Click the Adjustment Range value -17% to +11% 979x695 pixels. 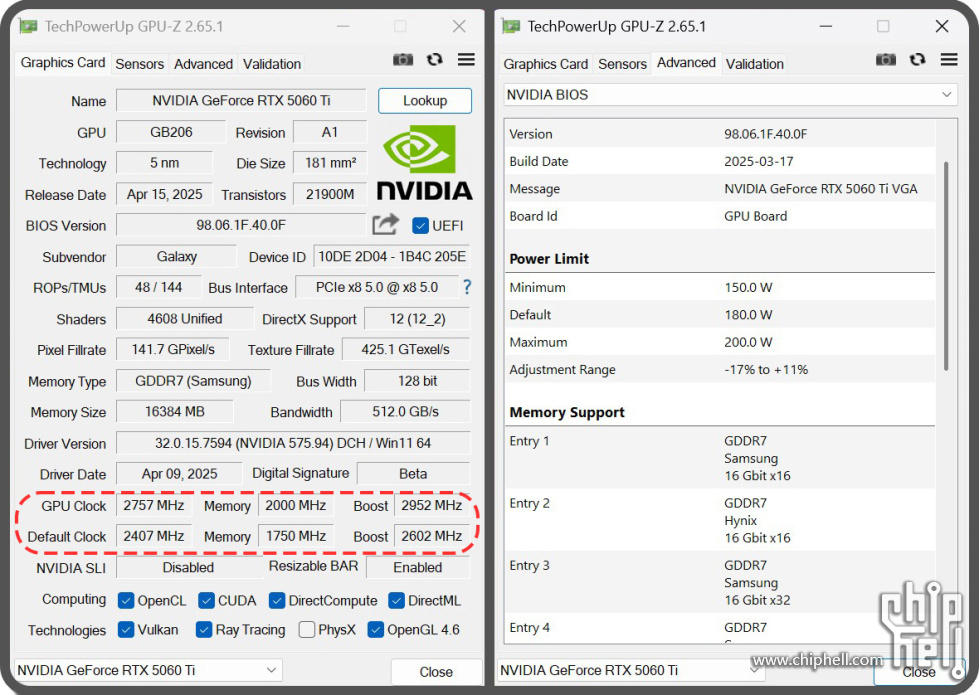click(x=766, y=370)
